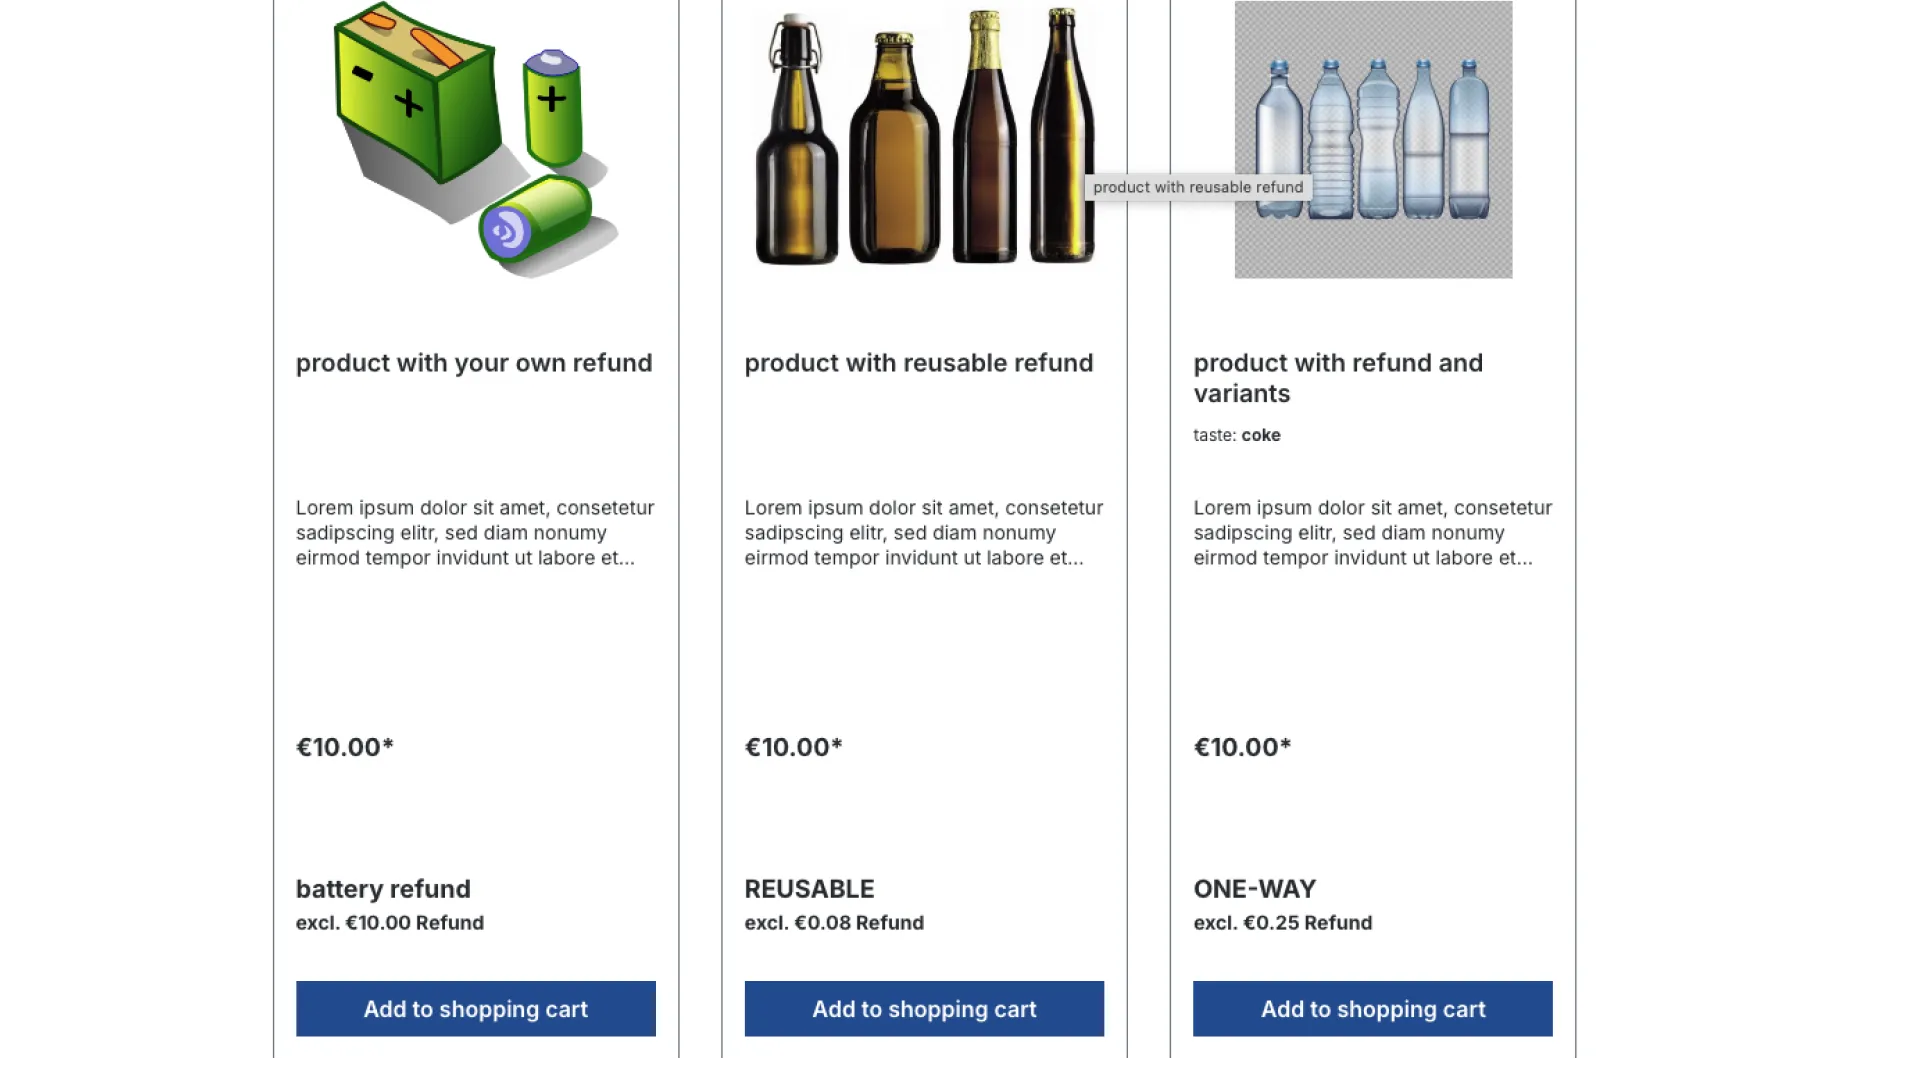Click the 'excl. €0.08 Refund' text

(834, 923)
